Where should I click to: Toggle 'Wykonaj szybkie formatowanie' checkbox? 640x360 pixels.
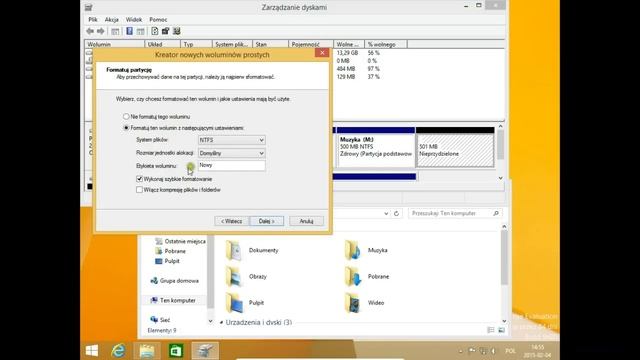pyautogui.click(x=140, y=179)
